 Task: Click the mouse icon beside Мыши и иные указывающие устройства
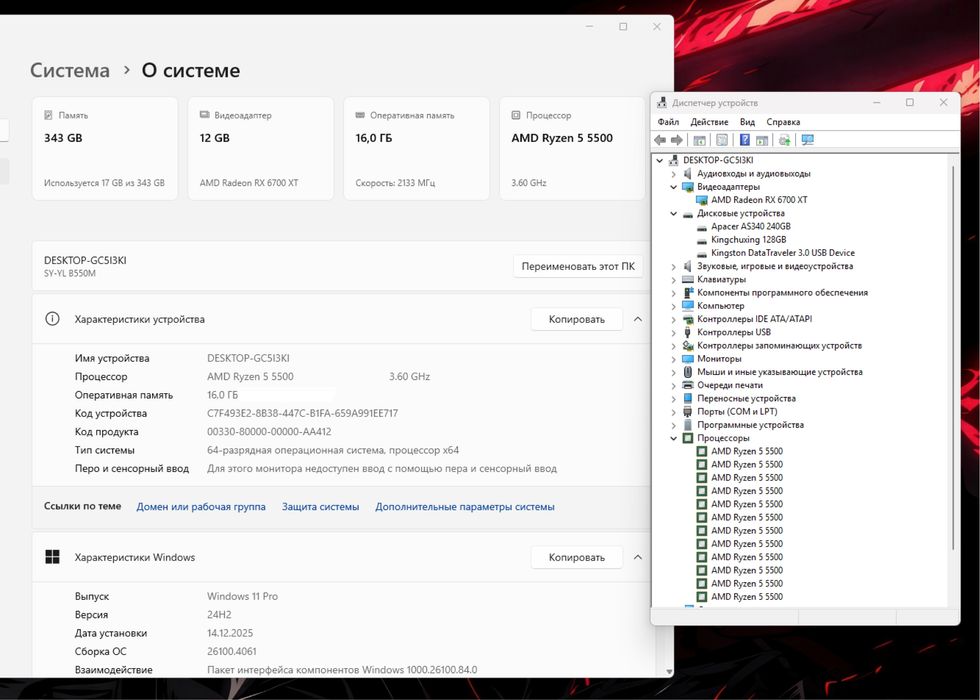(x=688, y=372)
